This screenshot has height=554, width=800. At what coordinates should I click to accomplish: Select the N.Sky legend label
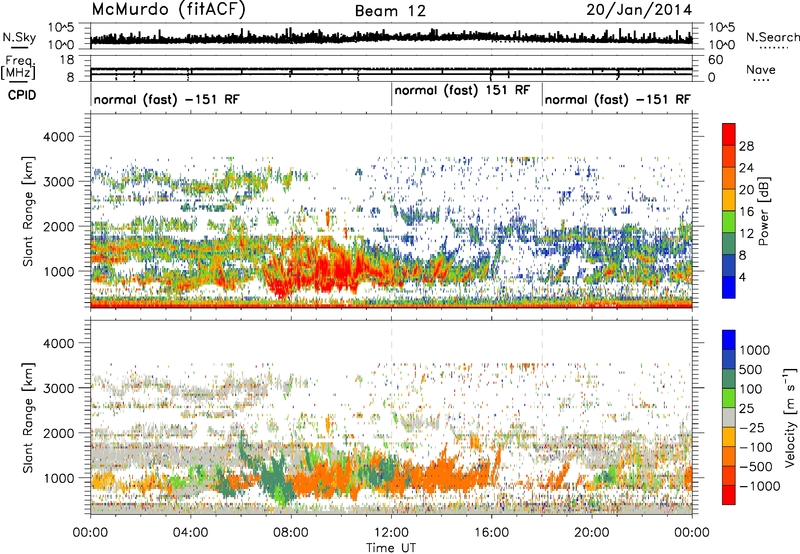19,37
